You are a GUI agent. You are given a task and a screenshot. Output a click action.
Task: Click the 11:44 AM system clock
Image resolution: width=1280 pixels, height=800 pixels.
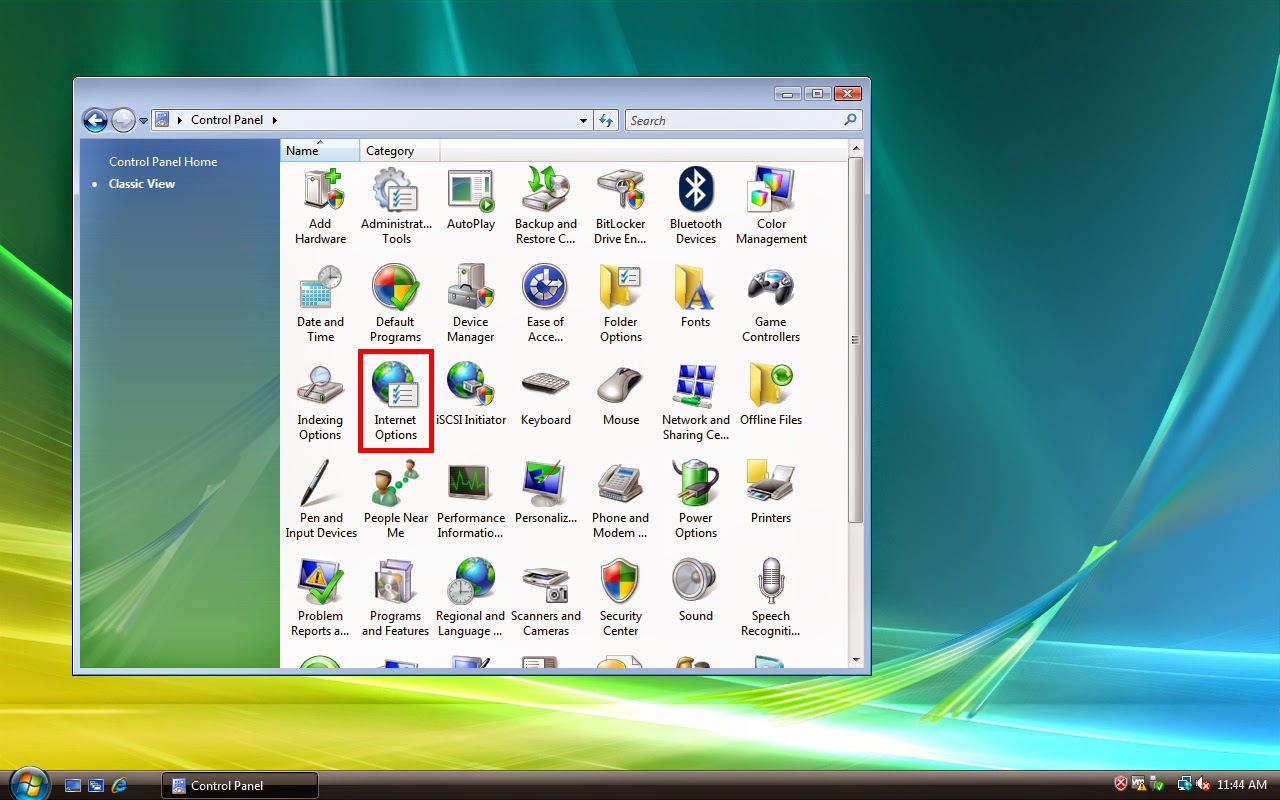(x=1244, y=785)
